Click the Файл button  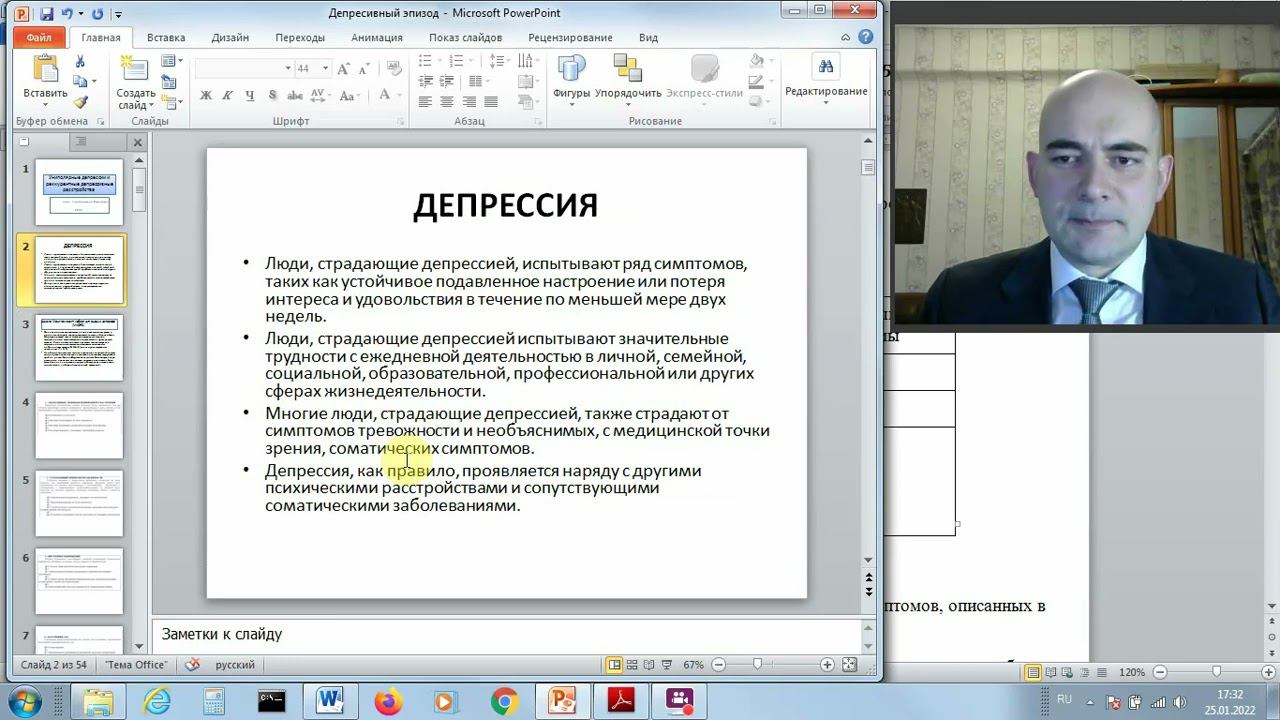pyautogui.click(x=39, y=38)
